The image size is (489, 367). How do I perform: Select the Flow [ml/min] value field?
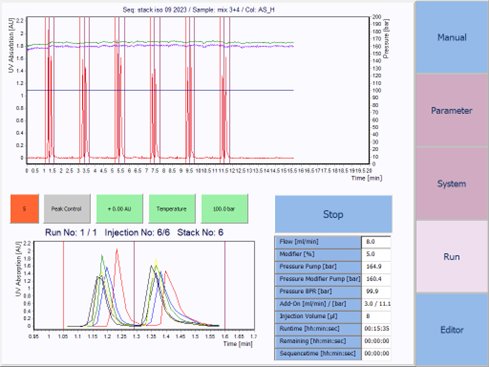[x=376, y=242]
